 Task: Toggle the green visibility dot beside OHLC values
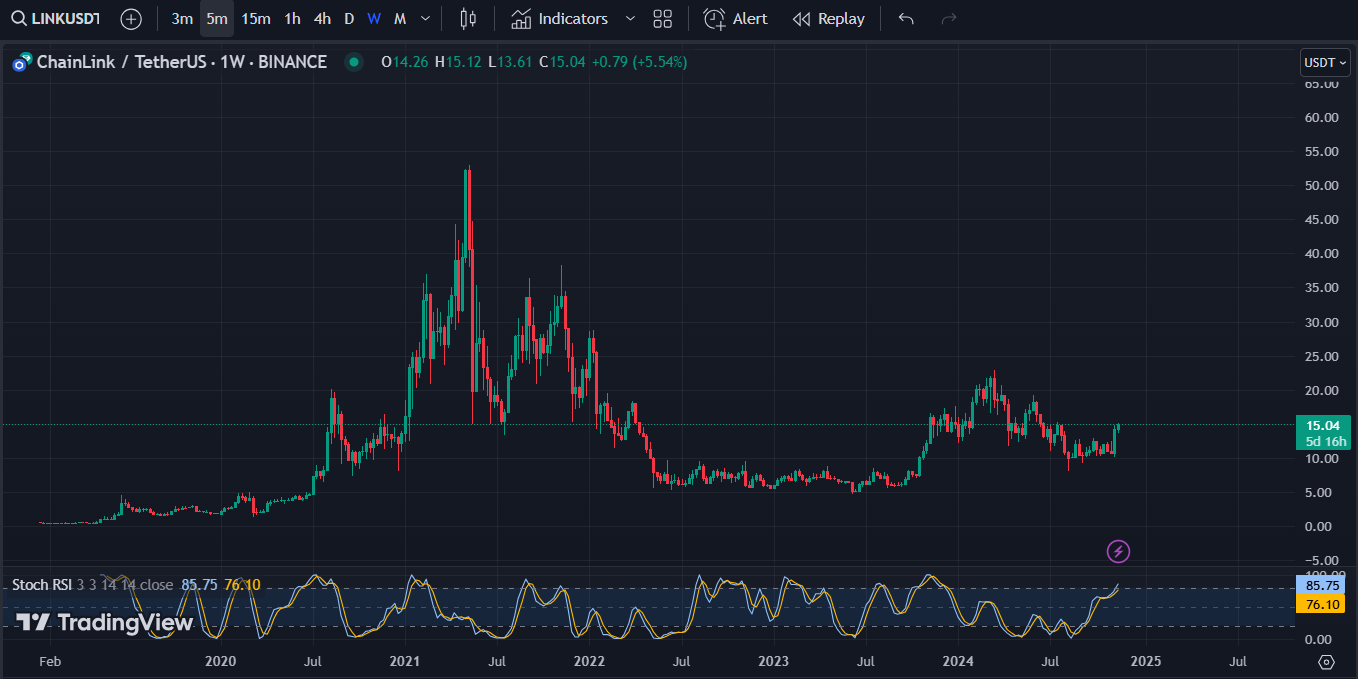[x=352, y=61]
